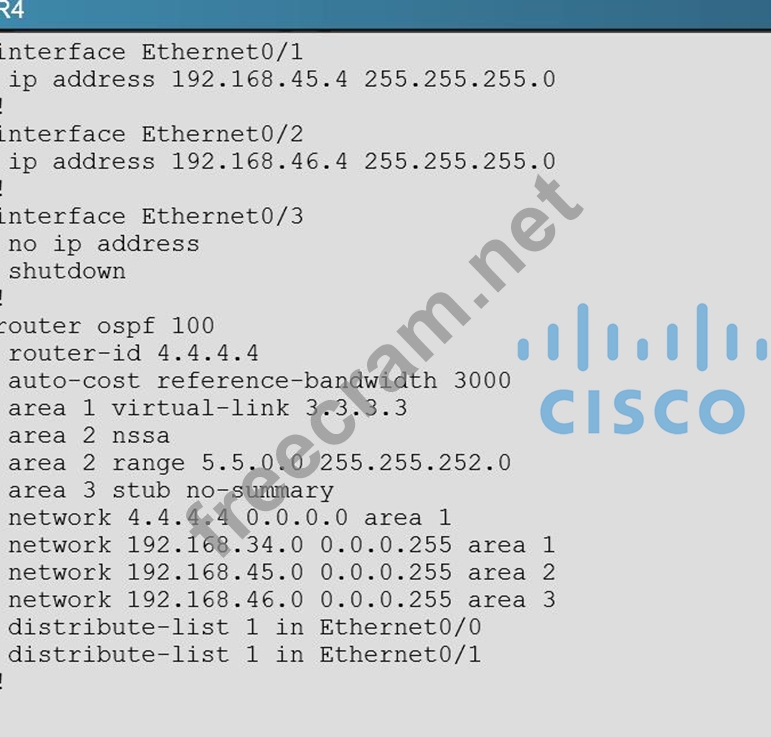Click the IP address 192.168.45.4 line
This screenshot has height=737, width=771.
[281, 79]
